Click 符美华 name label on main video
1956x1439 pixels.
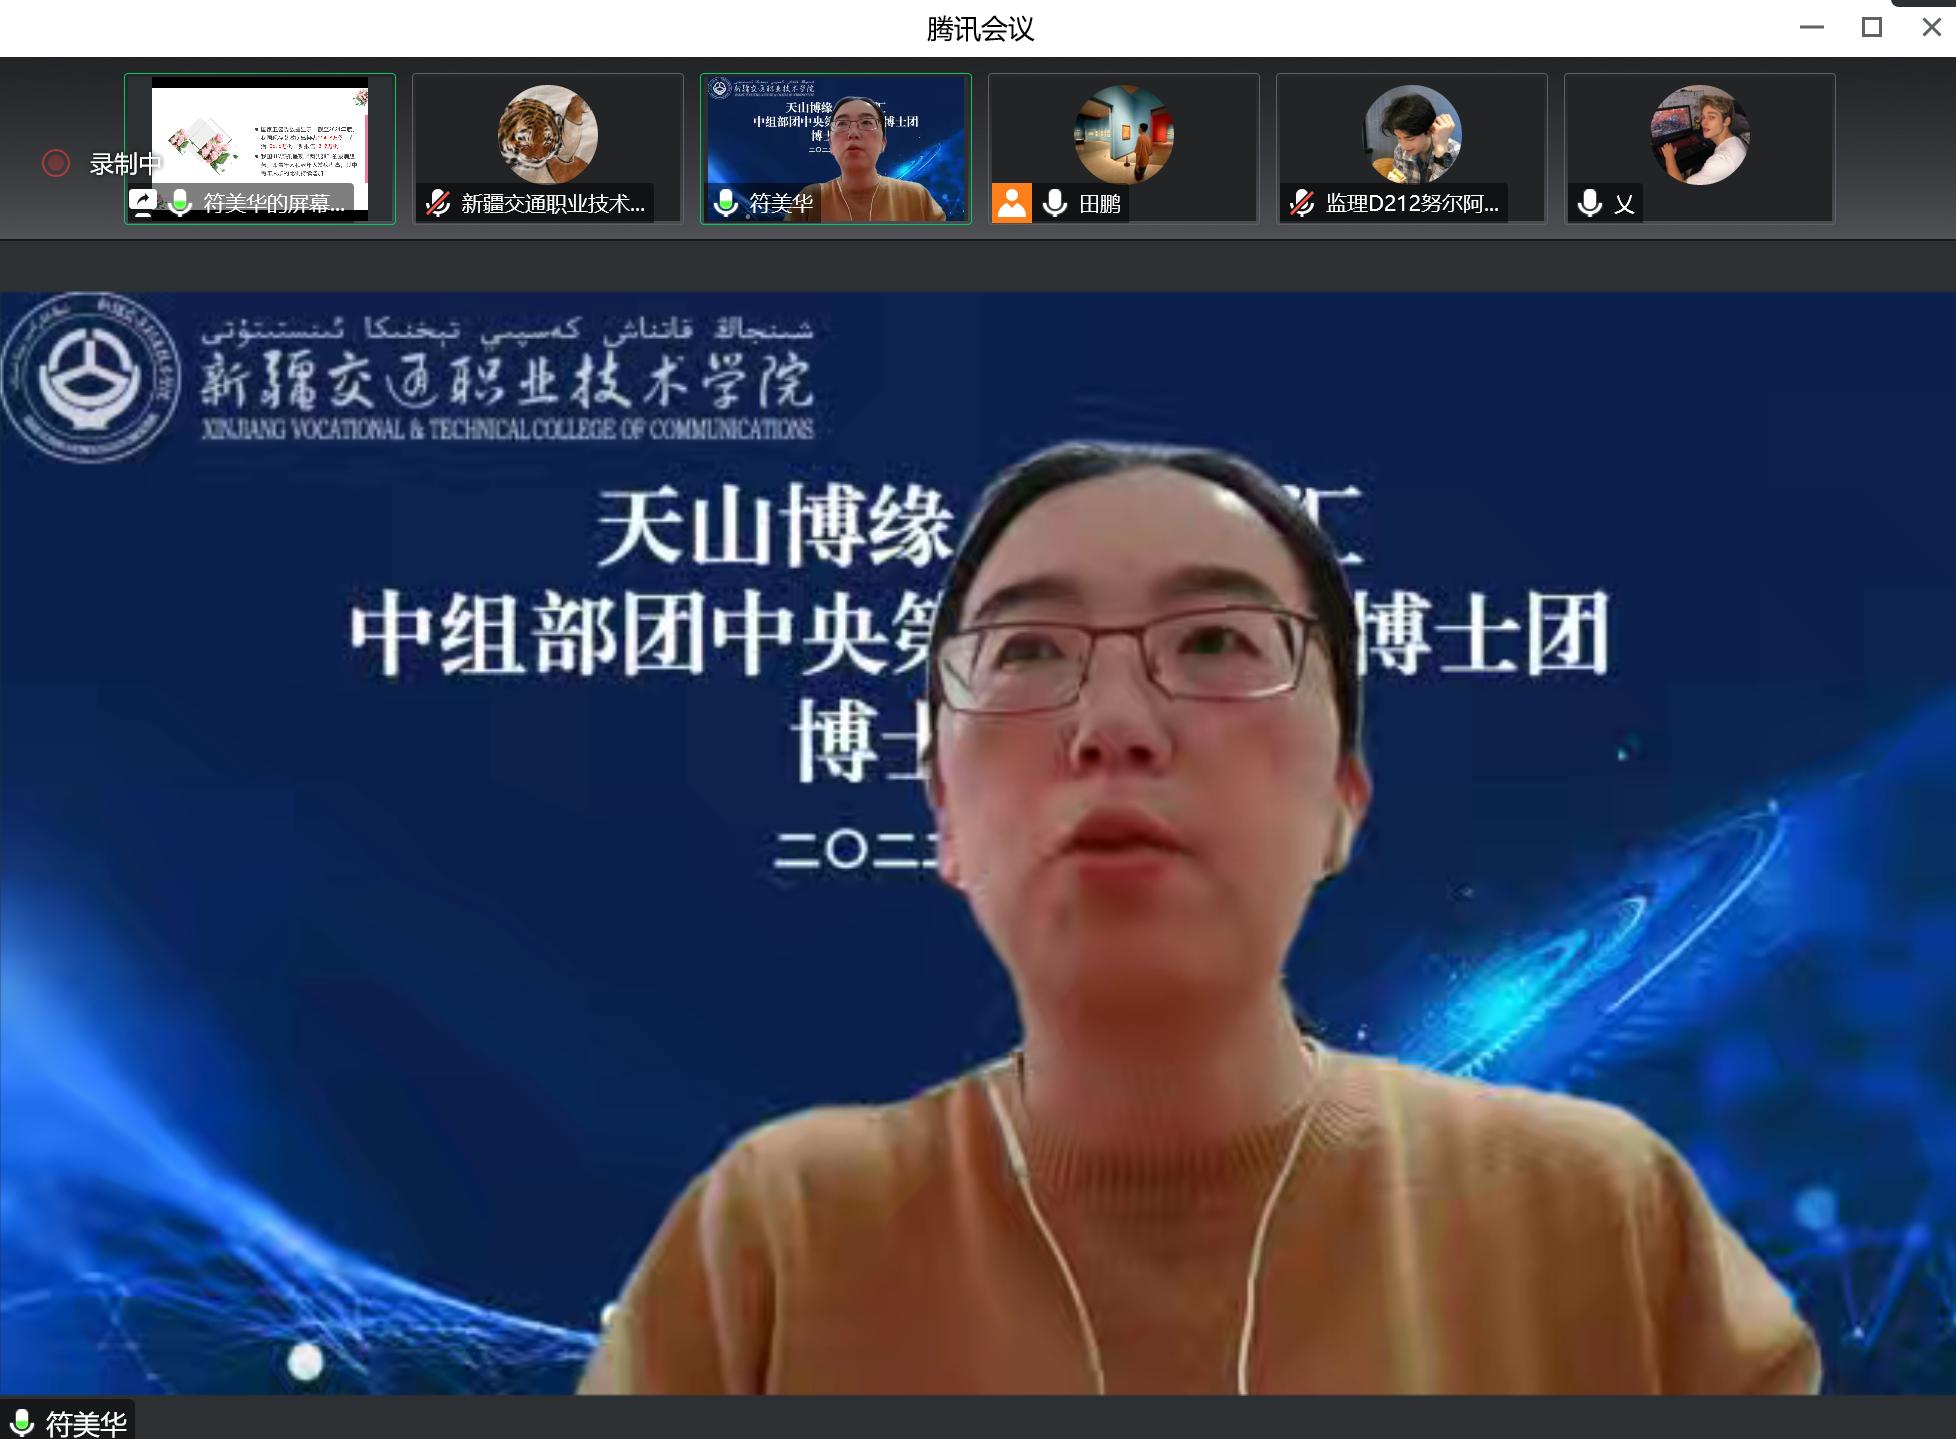click(x=87, y=1423)
